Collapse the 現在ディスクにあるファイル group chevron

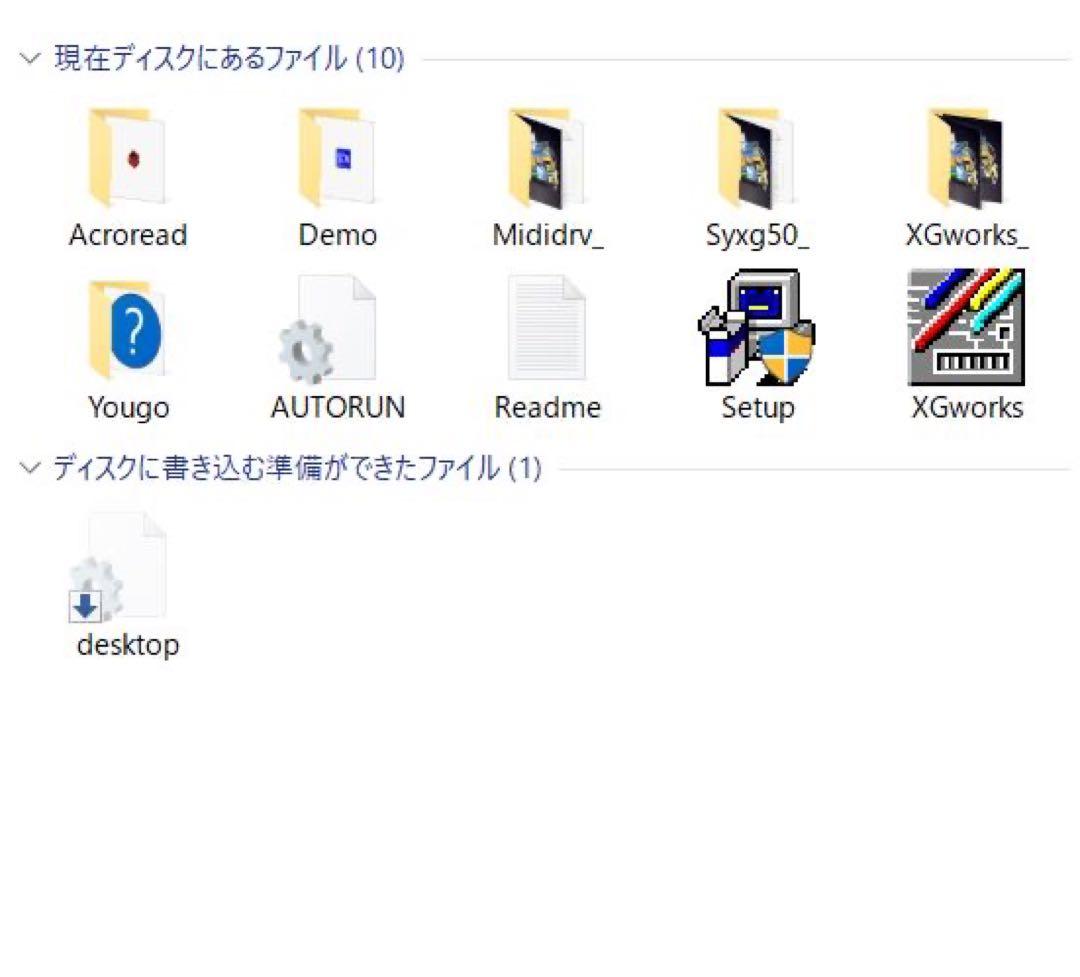30,59
